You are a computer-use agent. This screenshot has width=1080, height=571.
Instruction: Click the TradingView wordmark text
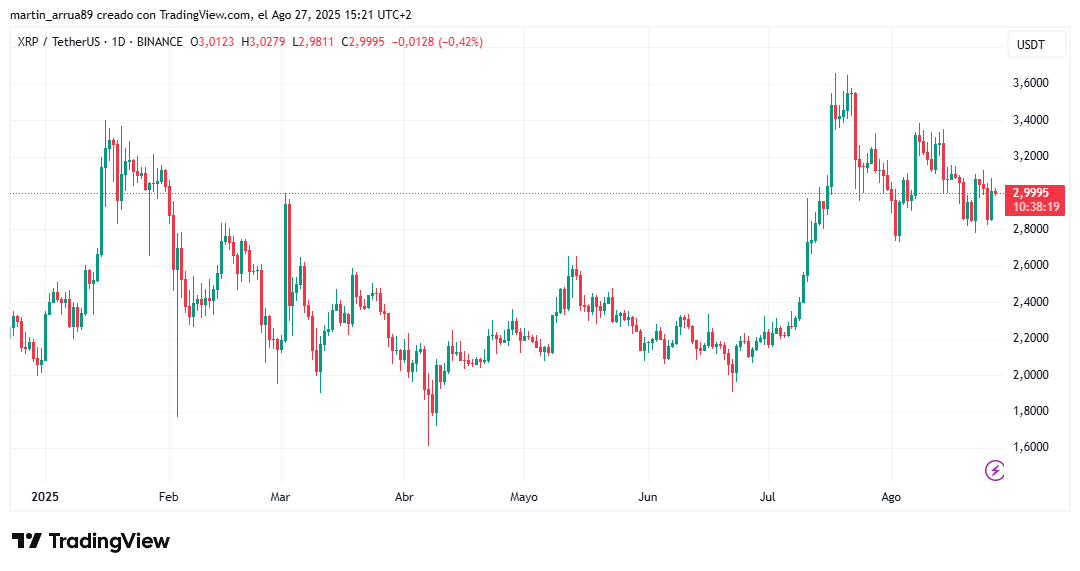click(109, 541)
